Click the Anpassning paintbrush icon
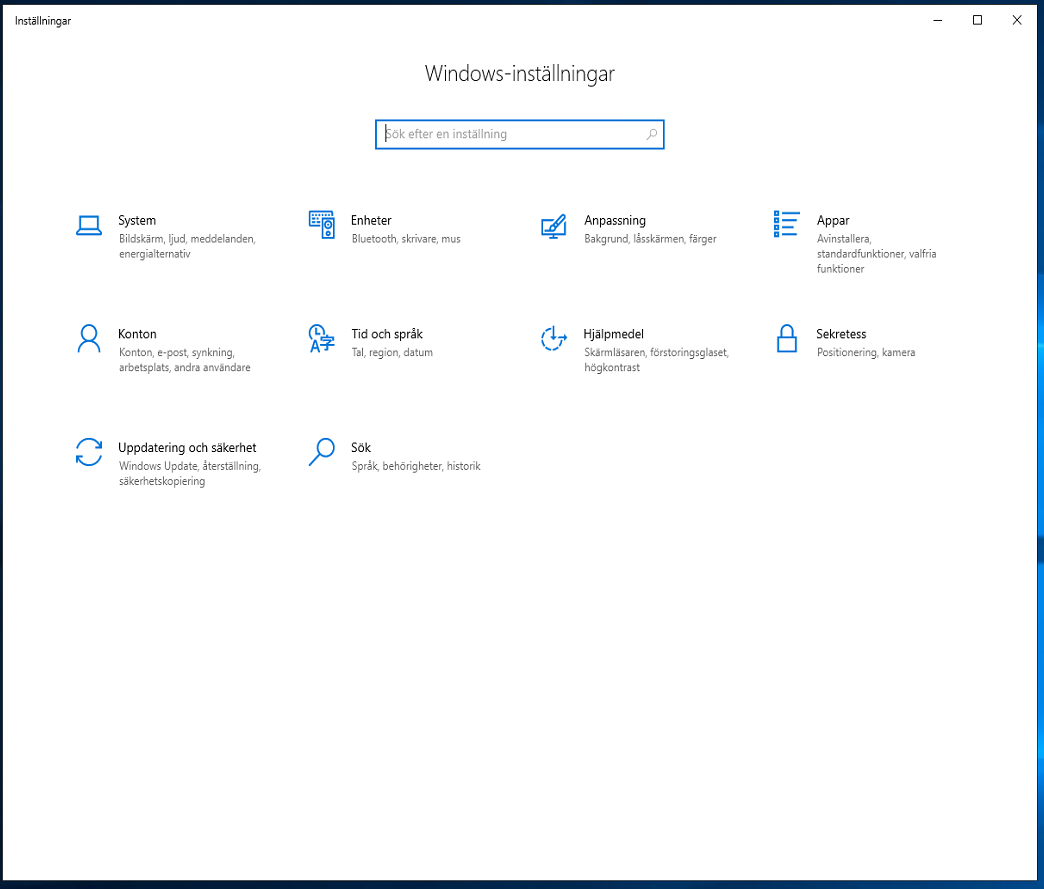 click(553, 226)
